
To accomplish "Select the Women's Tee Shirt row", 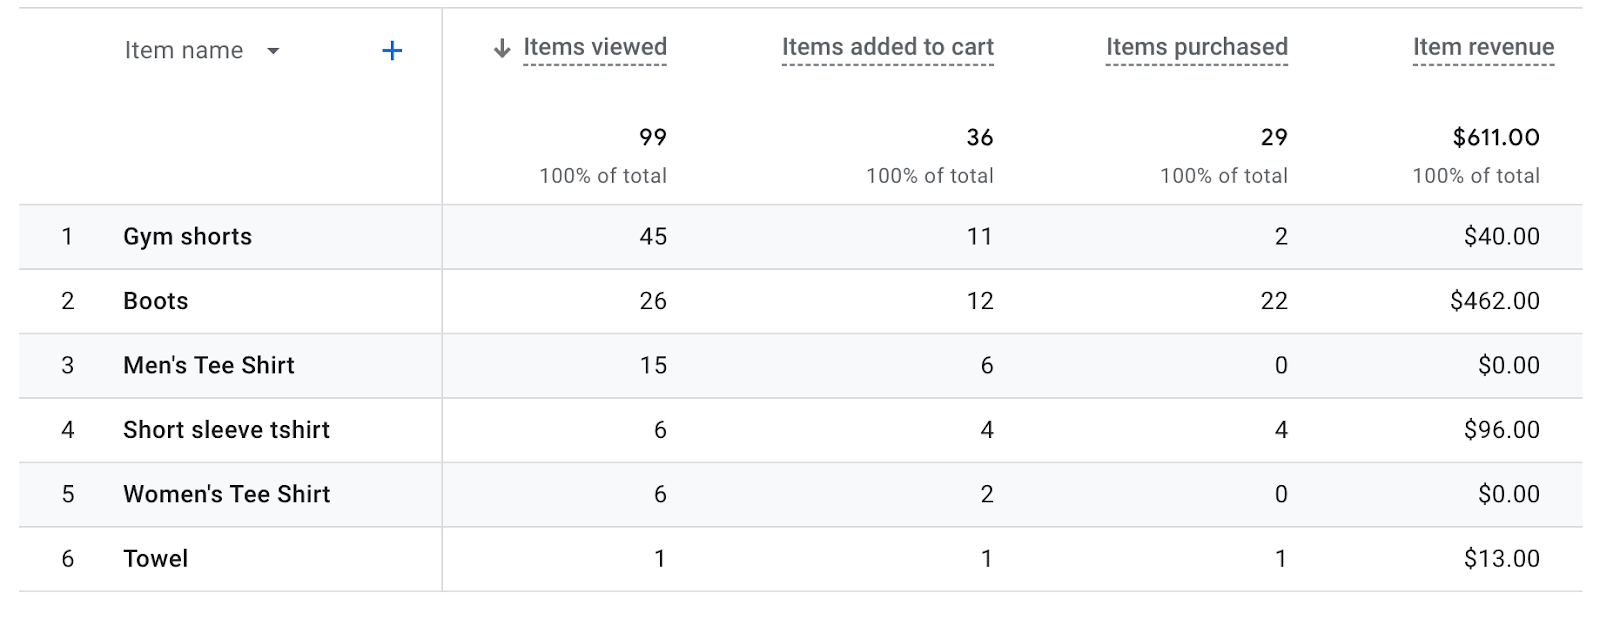I will pyautogui.click(x=226, y=494).
